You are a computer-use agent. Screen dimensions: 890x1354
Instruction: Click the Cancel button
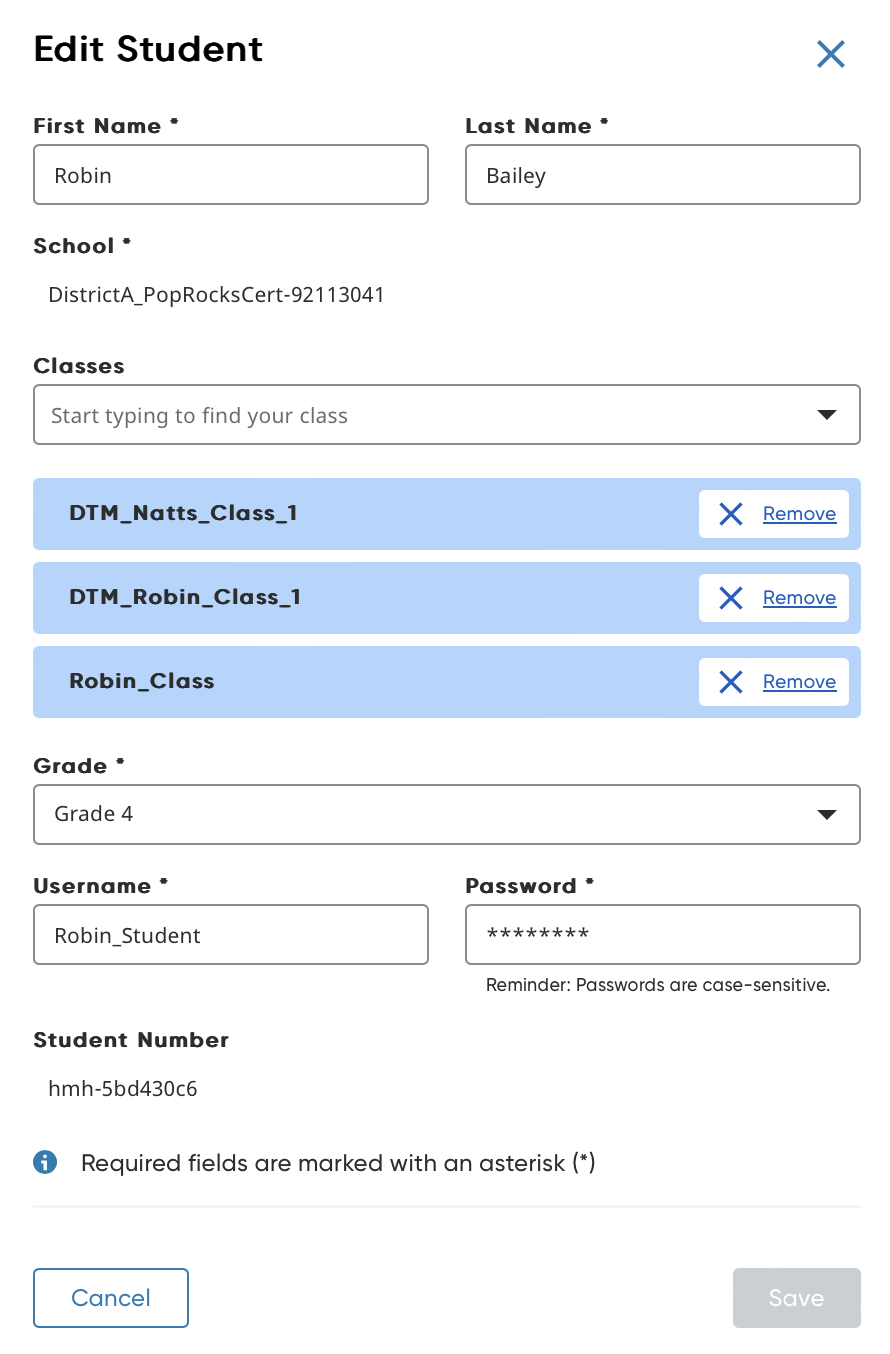[111, 1298]
